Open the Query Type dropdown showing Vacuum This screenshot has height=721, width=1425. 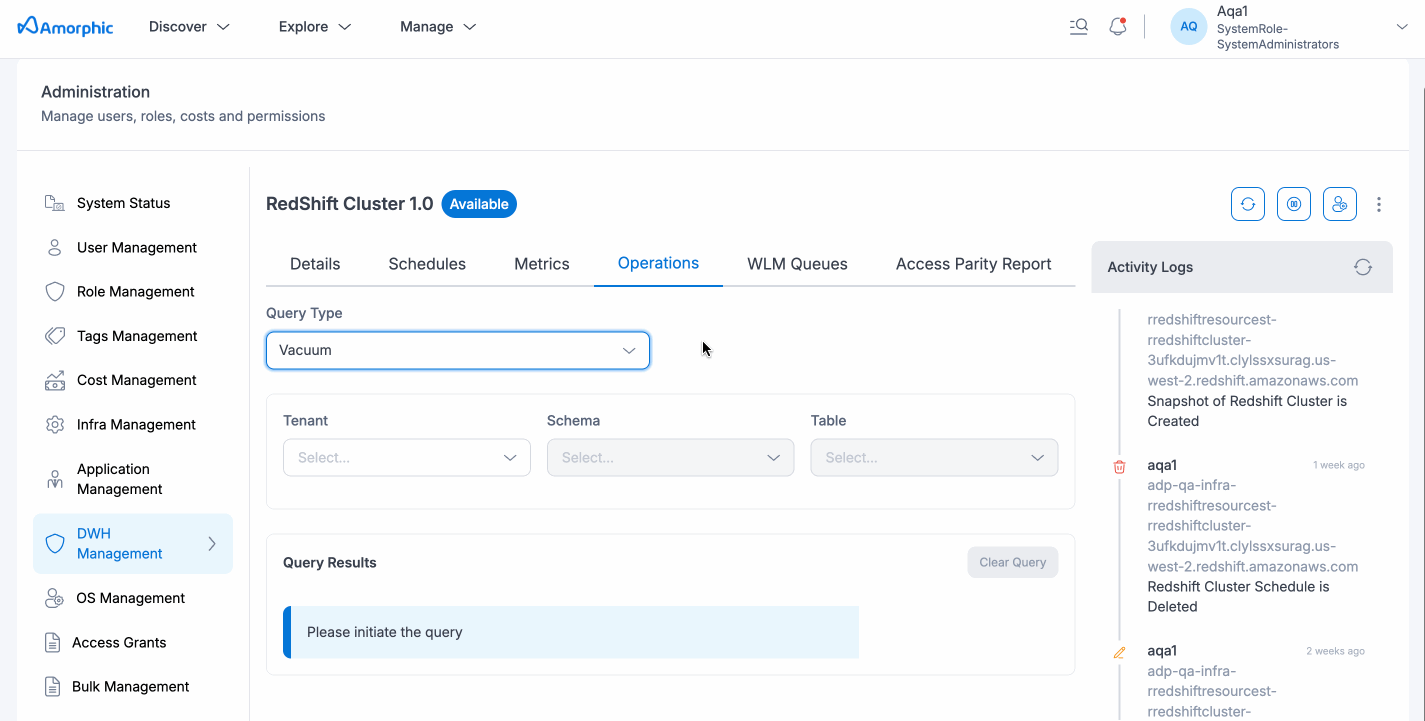point(458,350)
